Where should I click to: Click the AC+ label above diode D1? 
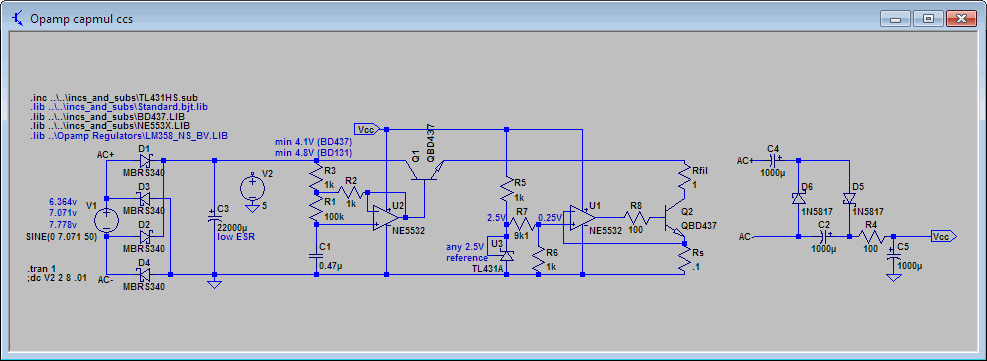tap(106, 154)
